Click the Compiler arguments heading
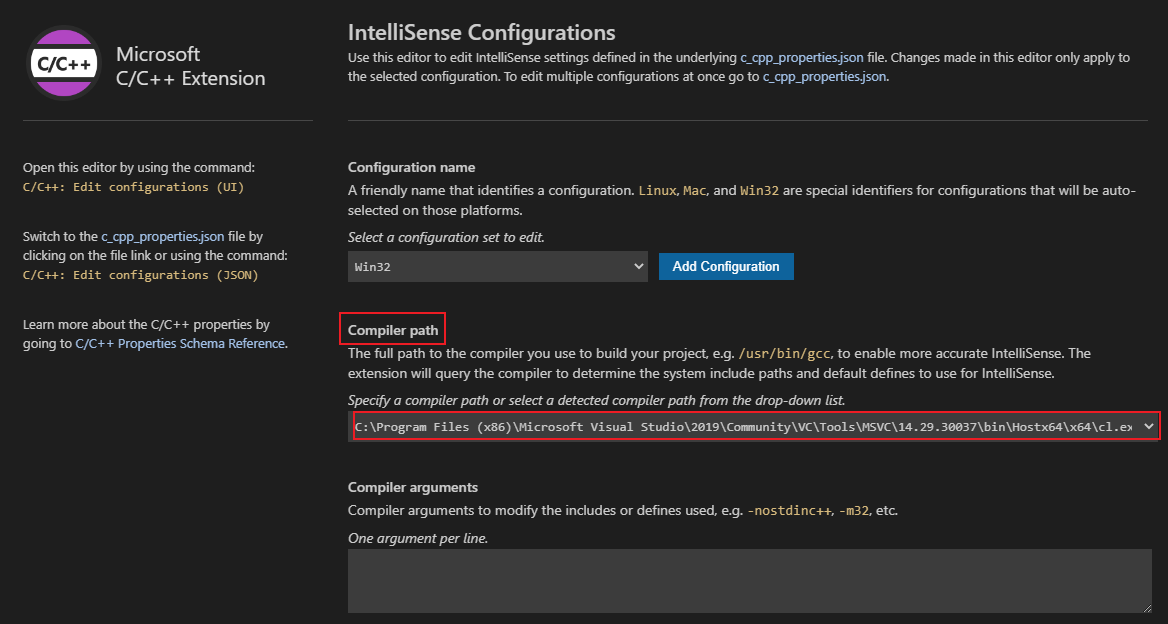The image size is (1168, 624). coord(413,488)
